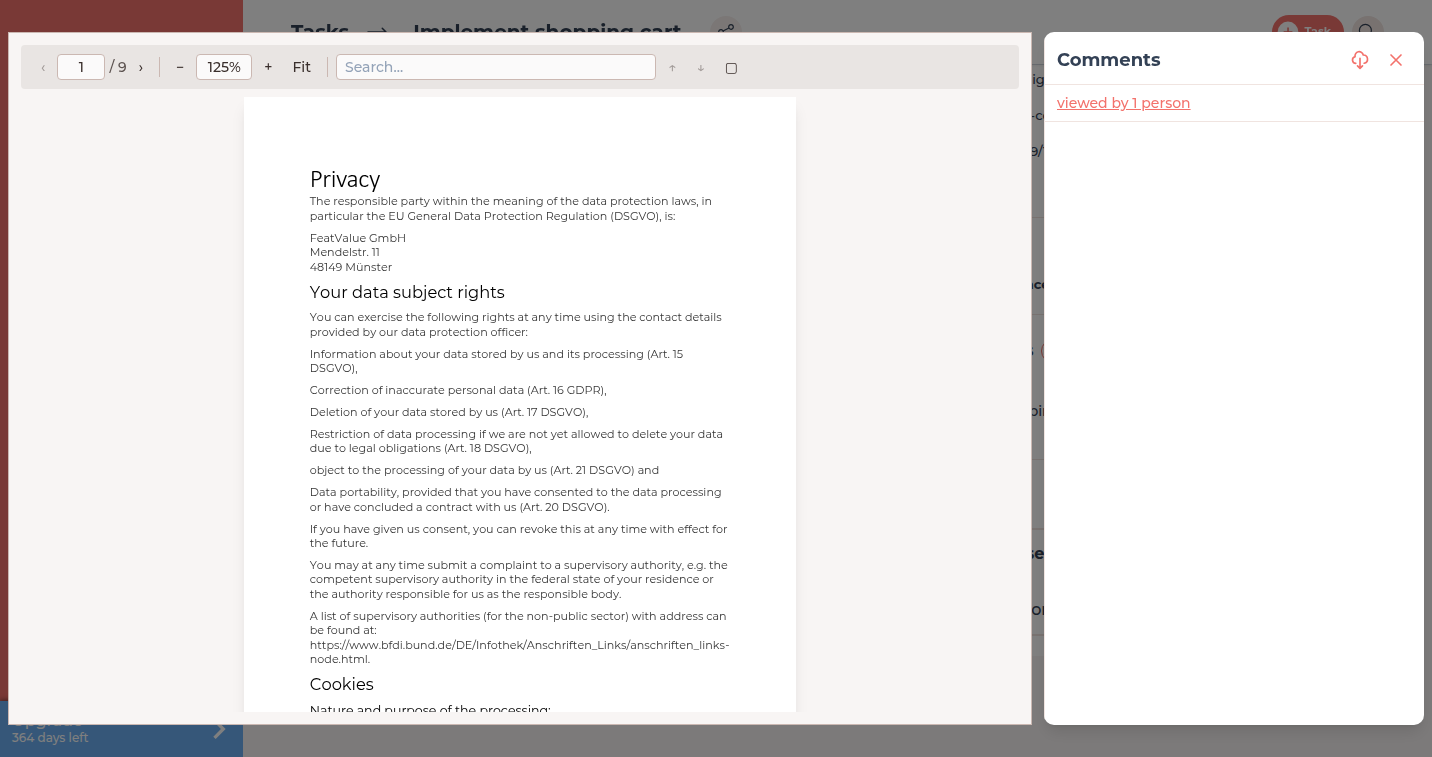Click 'object to the processing of your data' line
The image size is (1432, 757).
484,470
